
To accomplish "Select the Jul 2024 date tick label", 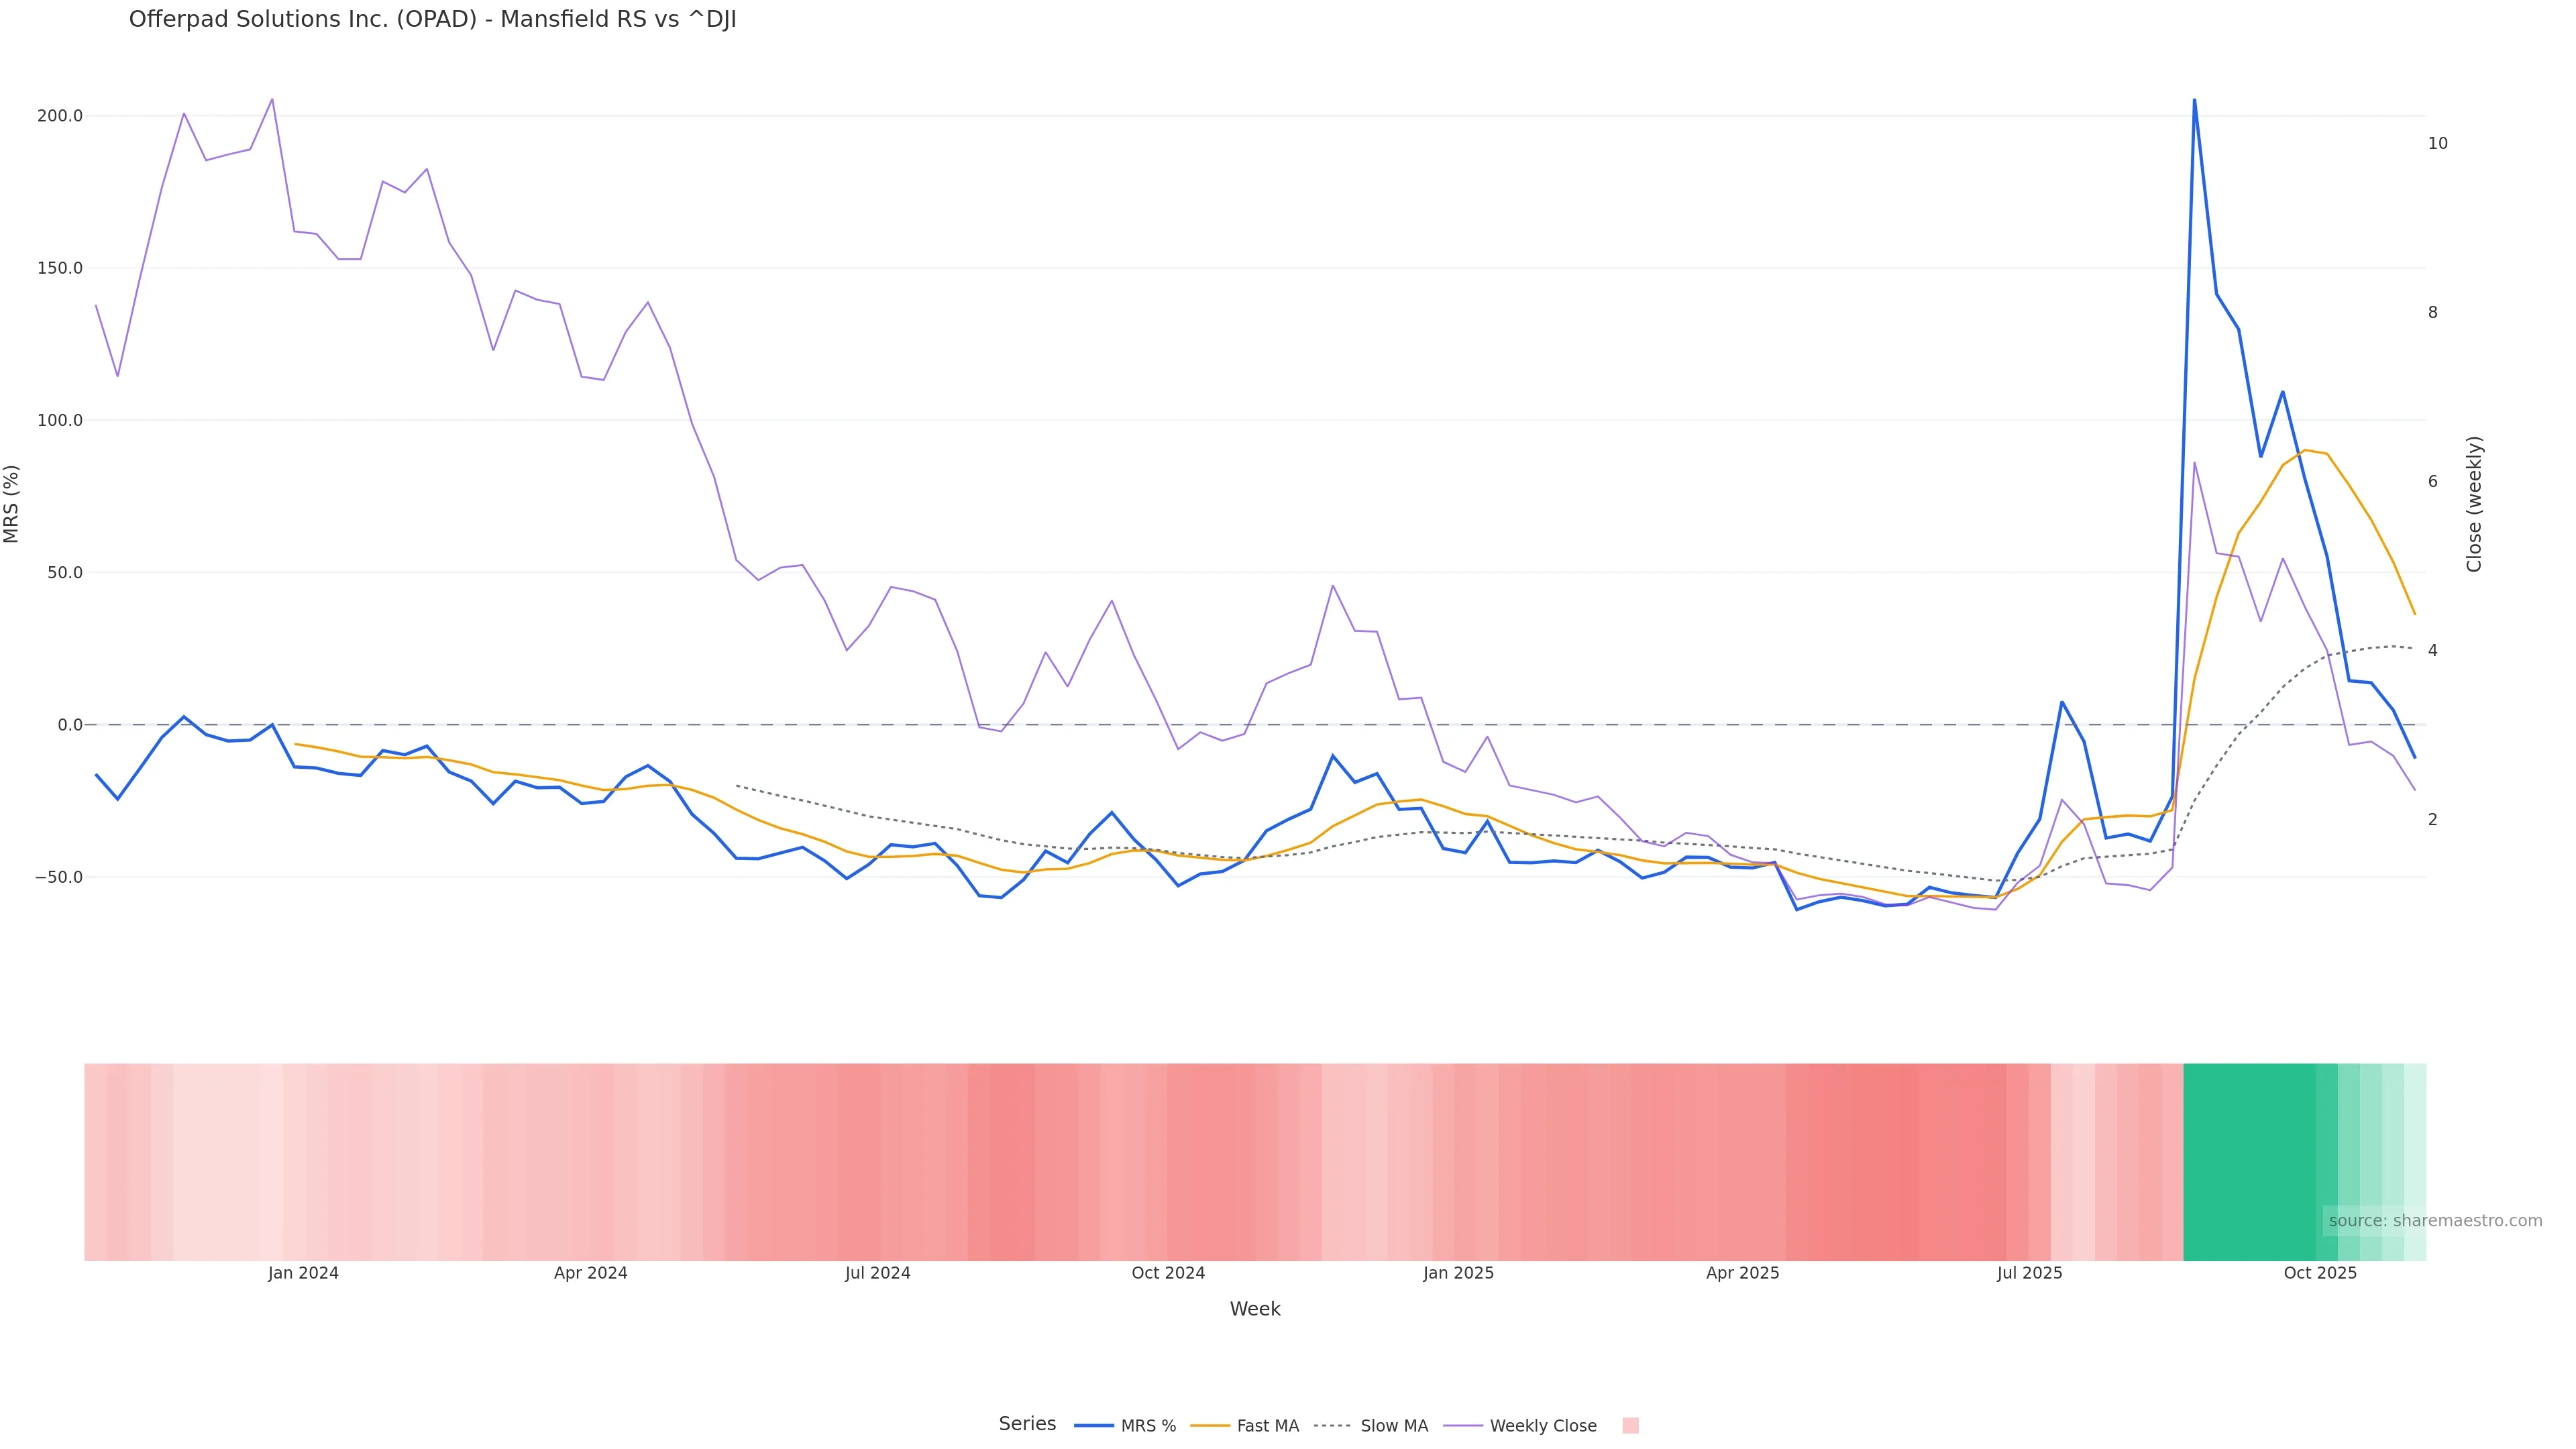I will click(x=877, y=1274).
